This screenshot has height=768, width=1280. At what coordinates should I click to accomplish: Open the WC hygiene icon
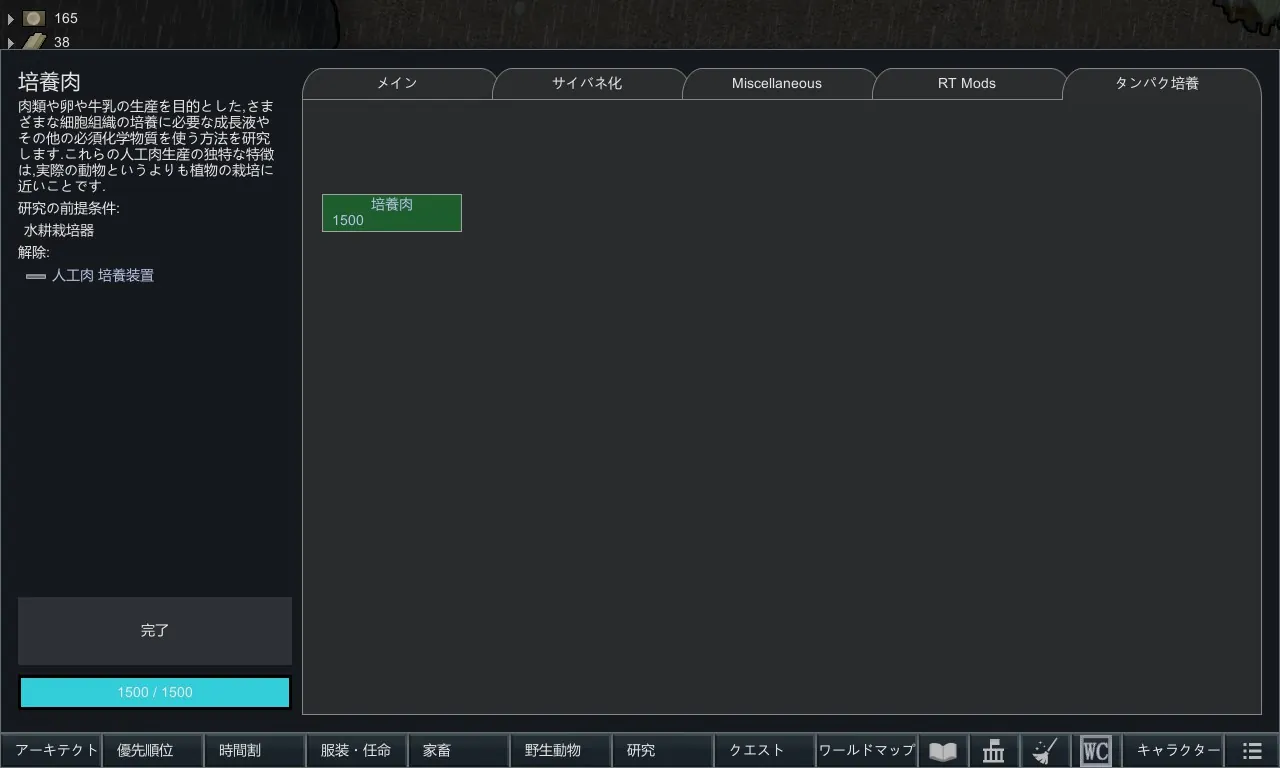pyautogui.click(x=1096, y=750)
